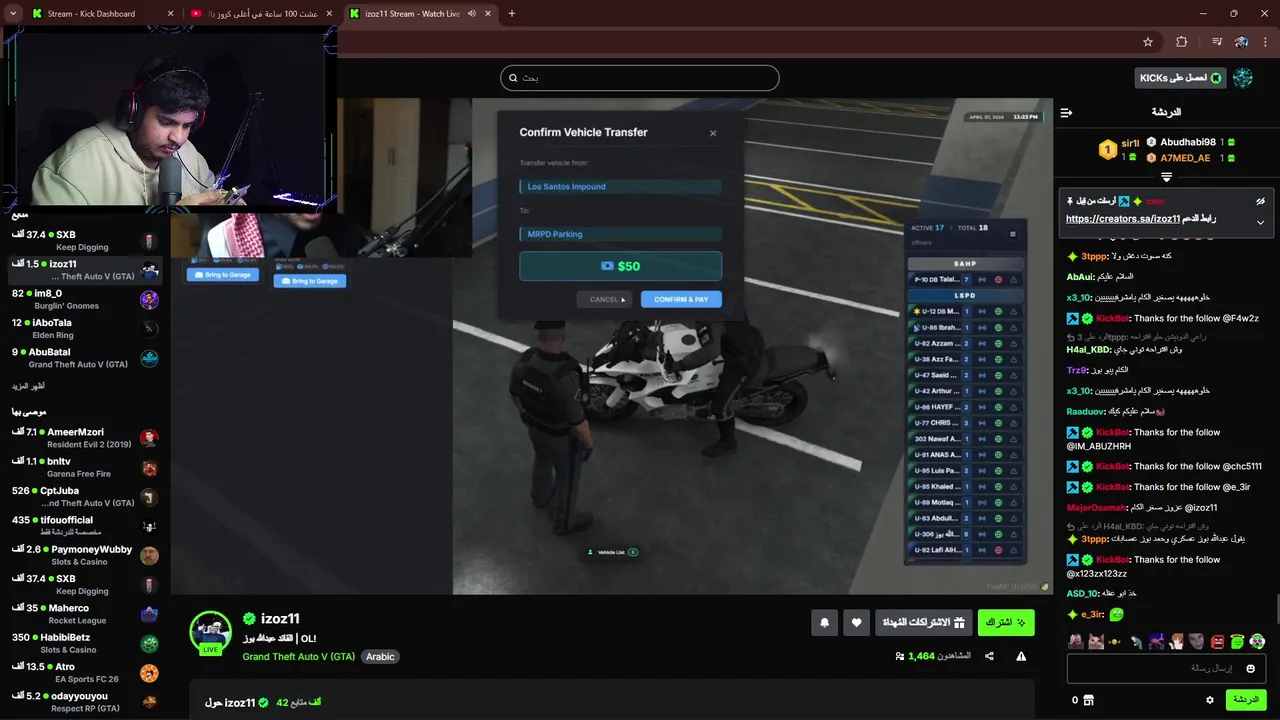1280x720 pixels.
Task: Open the tab search dropdown arrow
Action: click(x=13, y=14)
